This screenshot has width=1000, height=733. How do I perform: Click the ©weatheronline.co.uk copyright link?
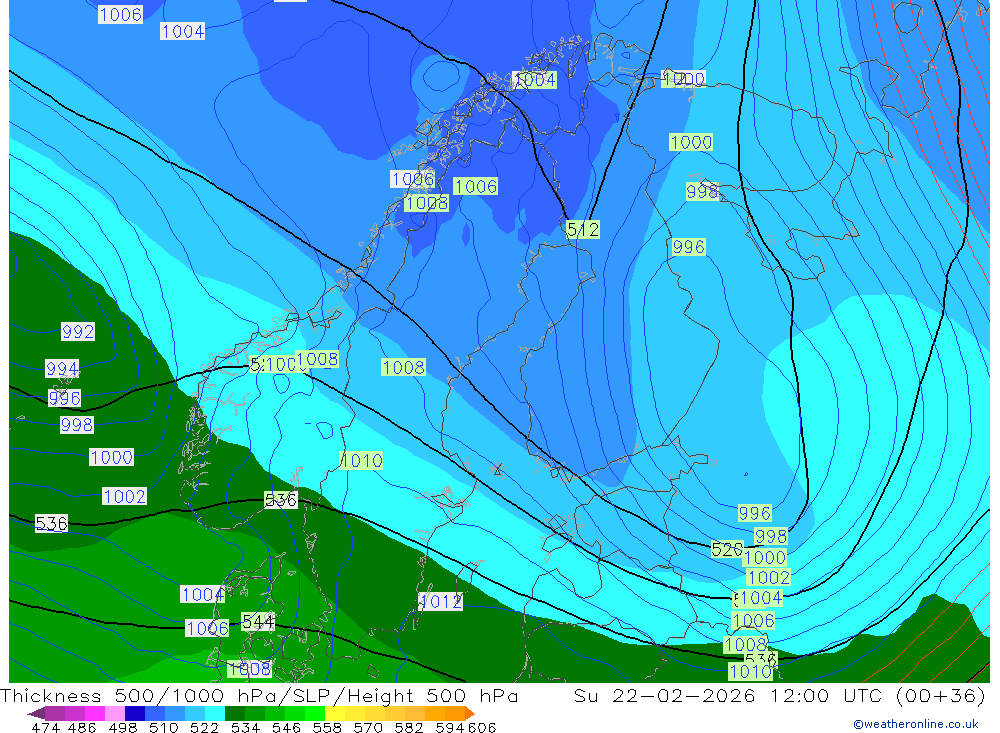915,723
